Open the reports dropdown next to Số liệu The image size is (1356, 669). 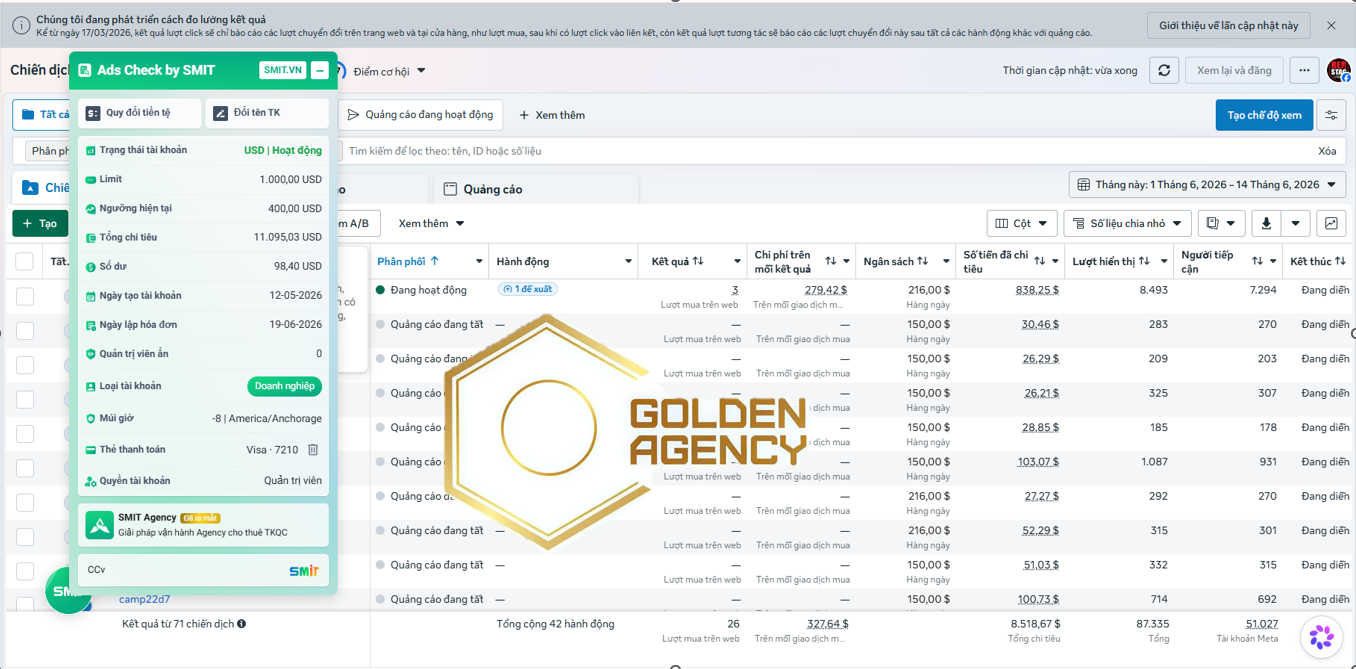pos(1221,223)
